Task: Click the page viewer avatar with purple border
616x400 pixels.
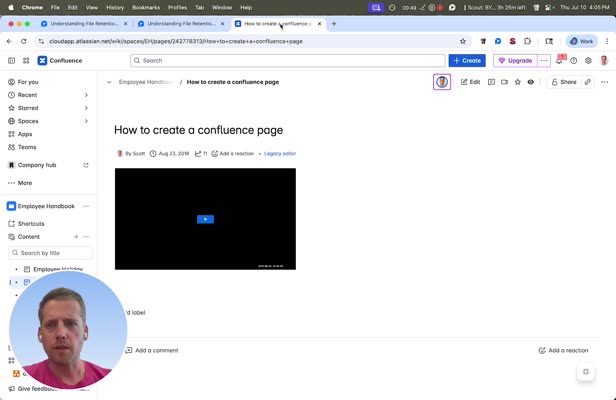Action: tap(442, 82)
